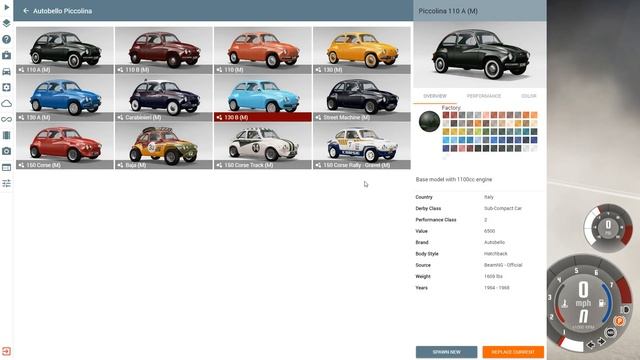Select the blue 130 A (M) car
Screen dimensions: 640x360
(65, 98)
